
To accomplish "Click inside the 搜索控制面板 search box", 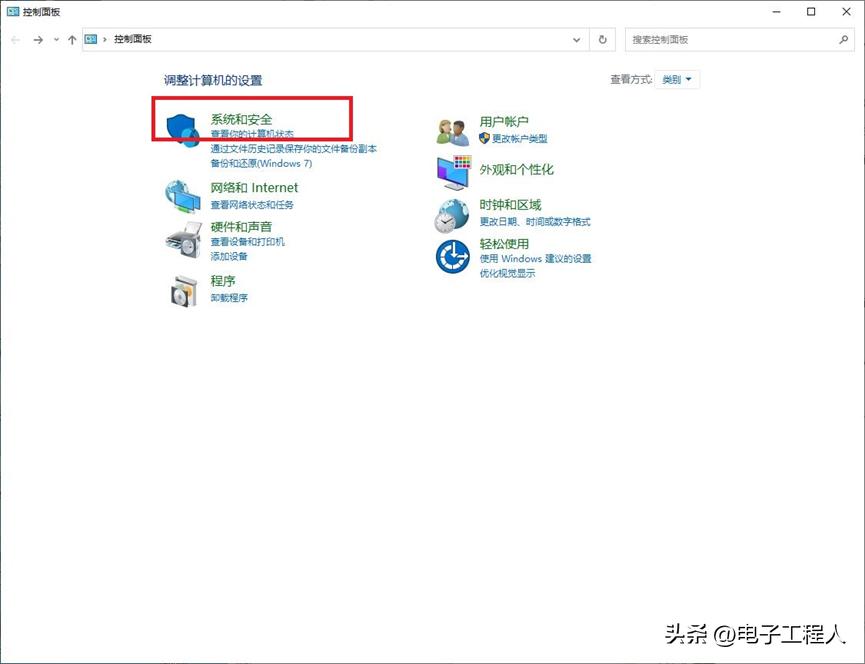I will pos(740,40).
